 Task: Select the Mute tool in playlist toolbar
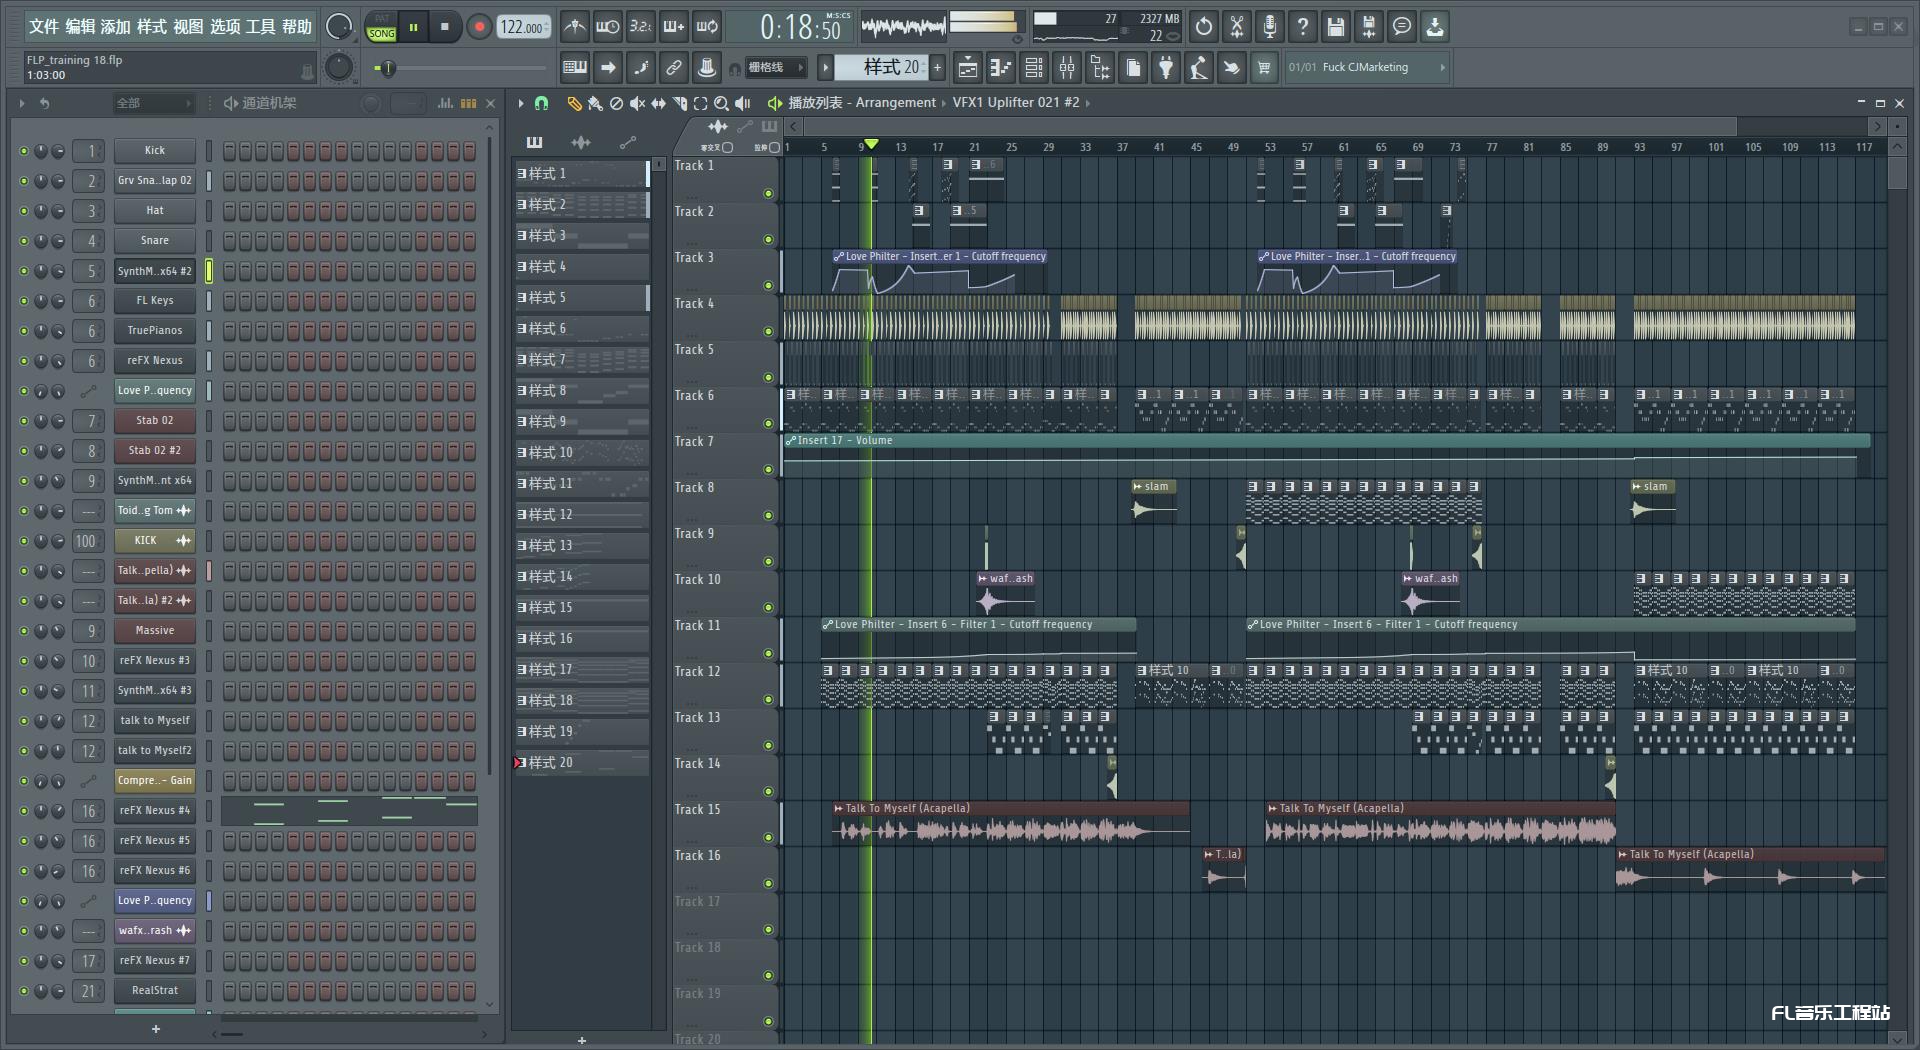click(637, 103)
